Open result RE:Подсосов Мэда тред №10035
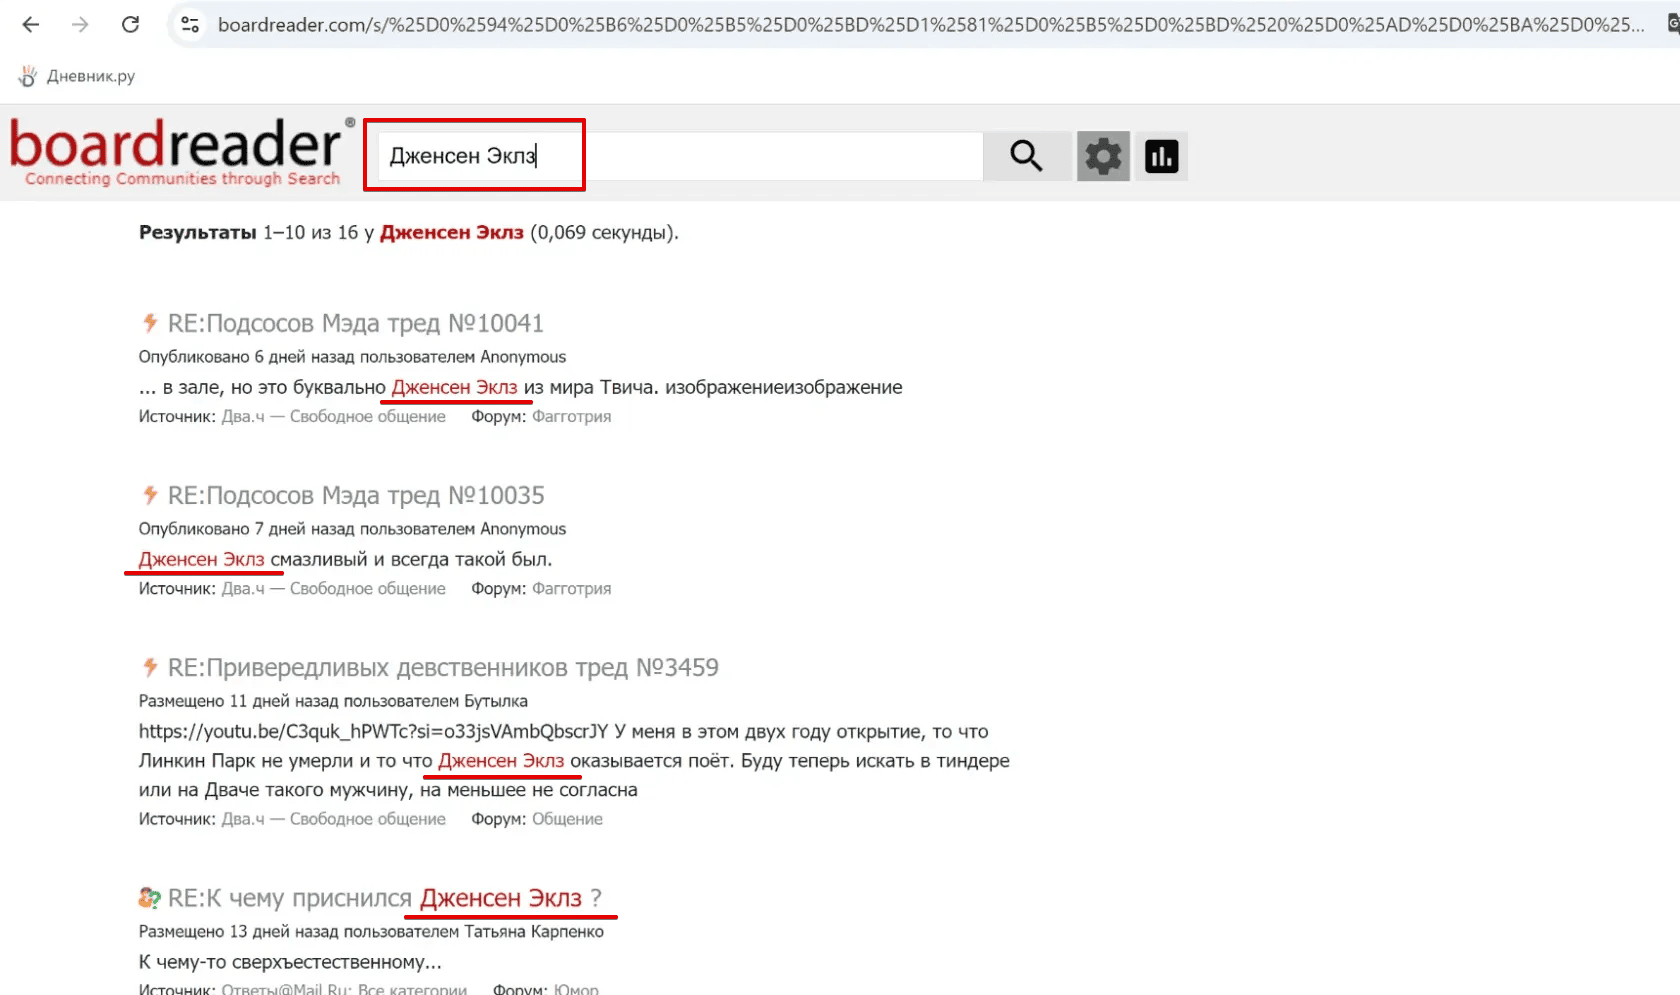This screenshot has height=995, width=1680. [x=356, y=495]
